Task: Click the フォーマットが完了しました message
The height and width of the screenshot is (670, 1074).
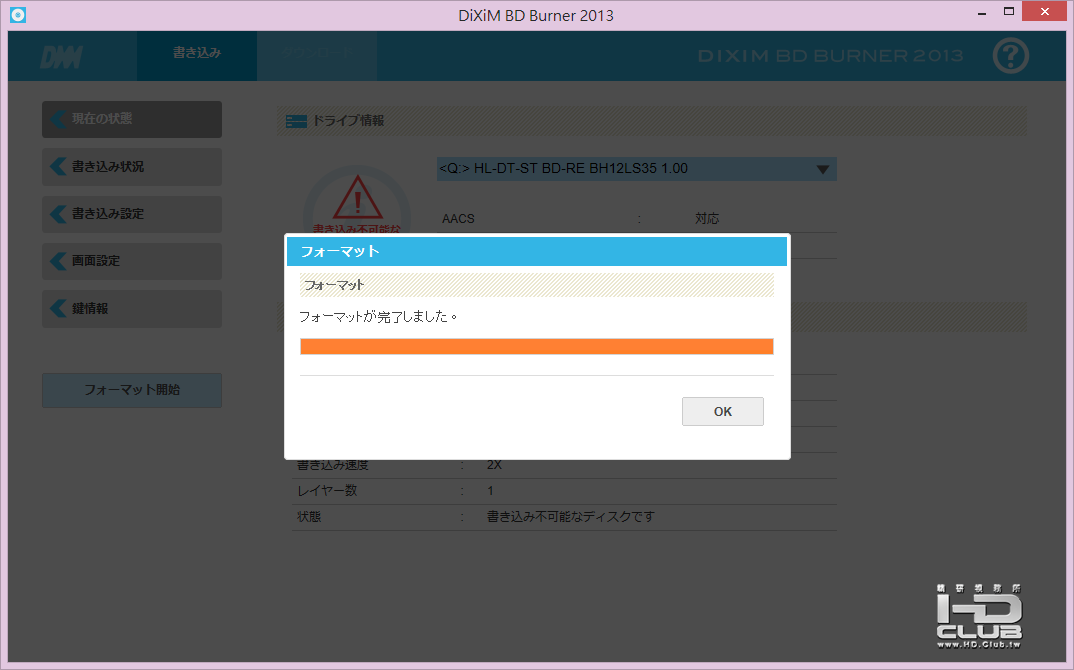Action: point(378,317)
